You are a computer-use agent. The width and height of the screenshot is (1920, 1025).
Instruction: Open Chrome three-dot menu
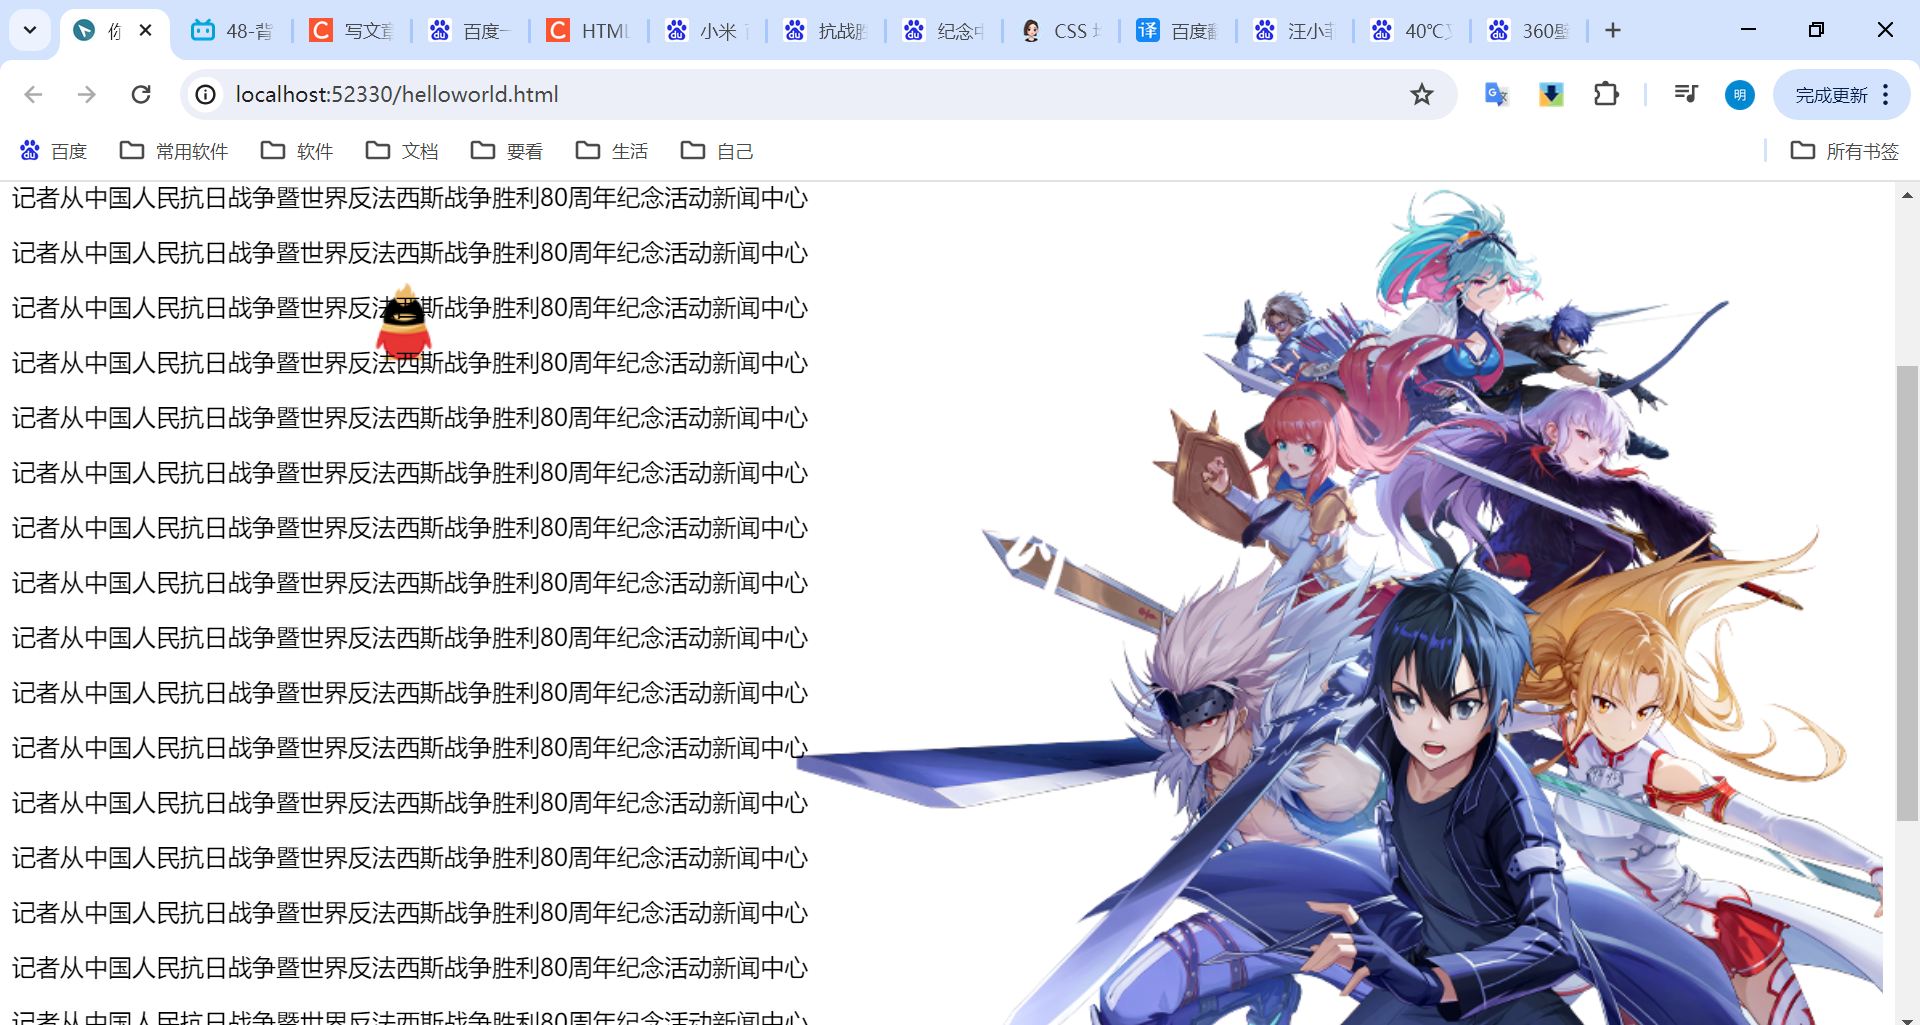point(1886,95)
